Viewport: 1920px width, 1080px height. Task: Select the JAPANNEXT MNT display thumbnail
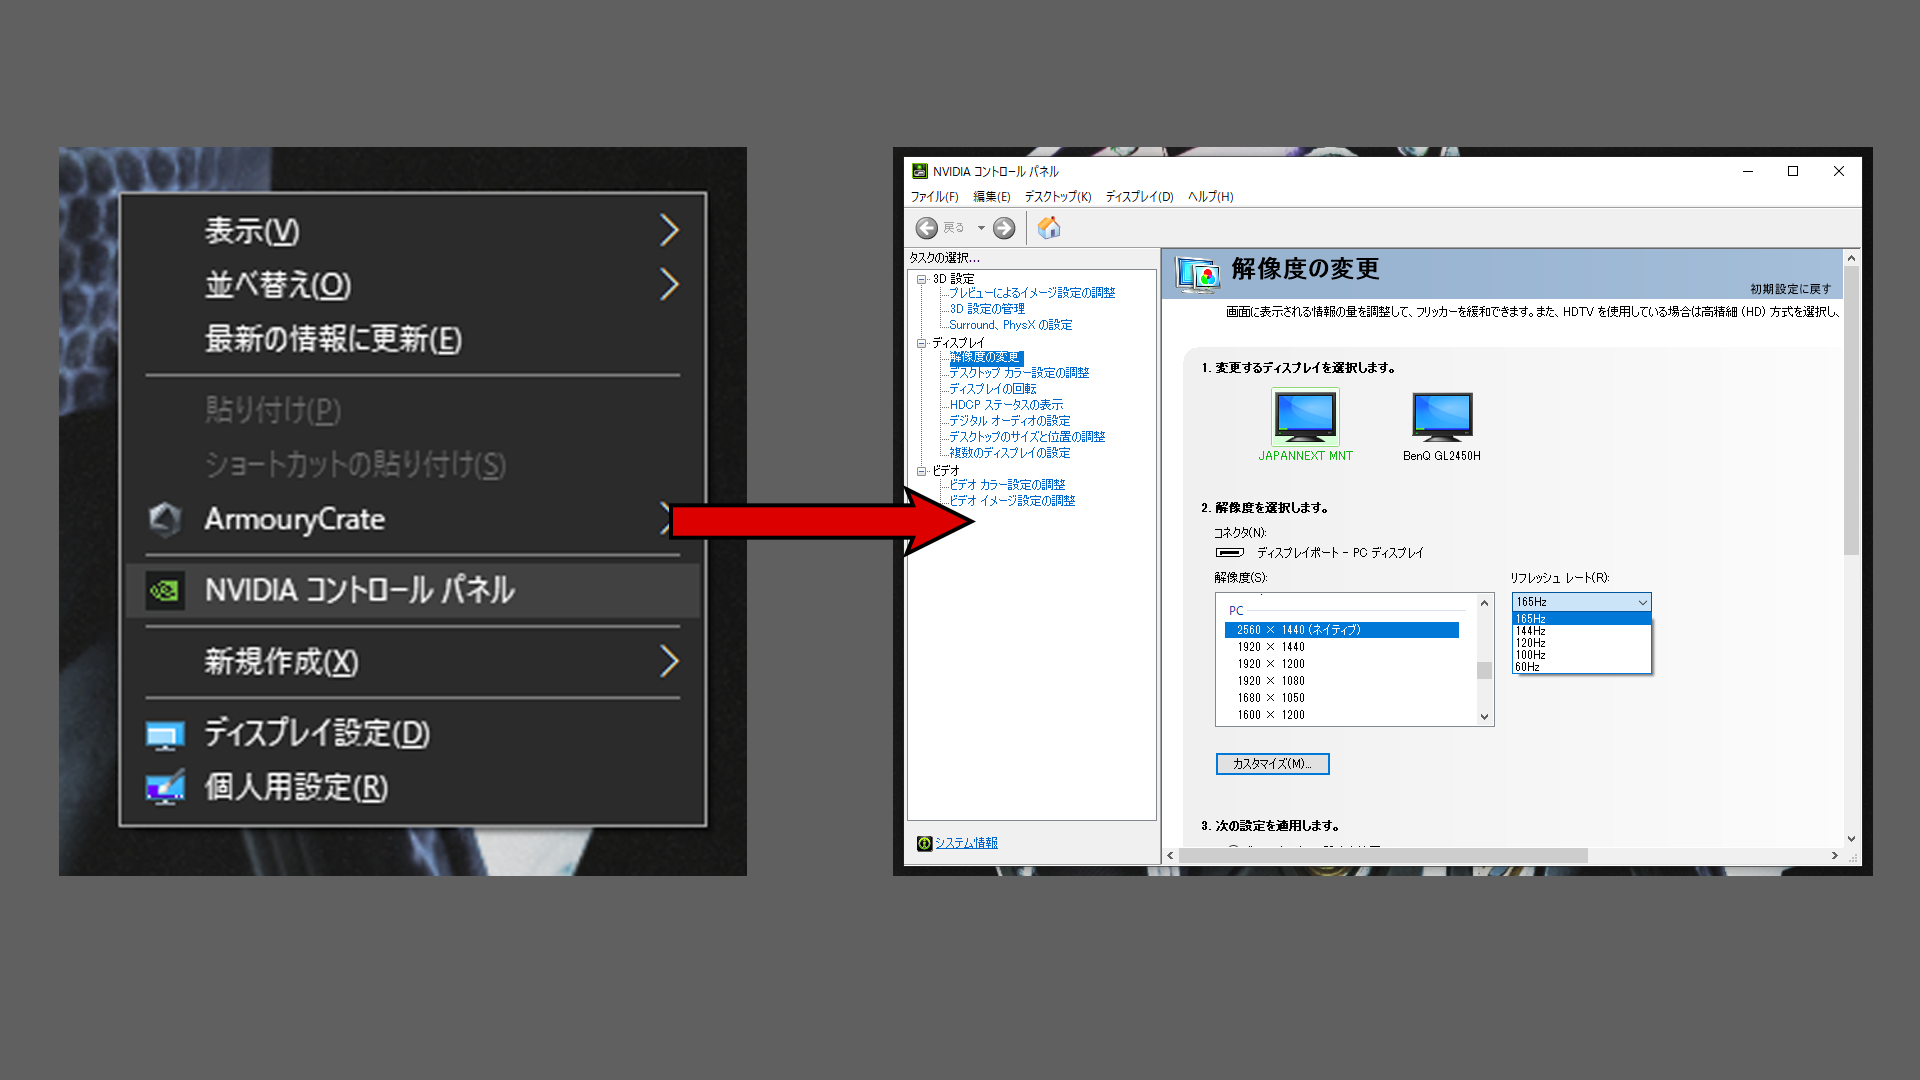click(1305, 416)
